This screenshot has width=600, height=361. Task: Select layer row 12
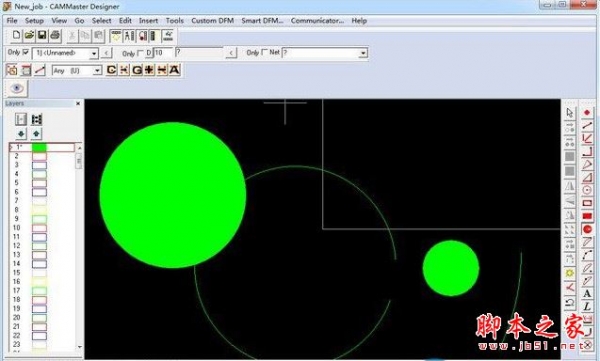click(x=41, y=246)
